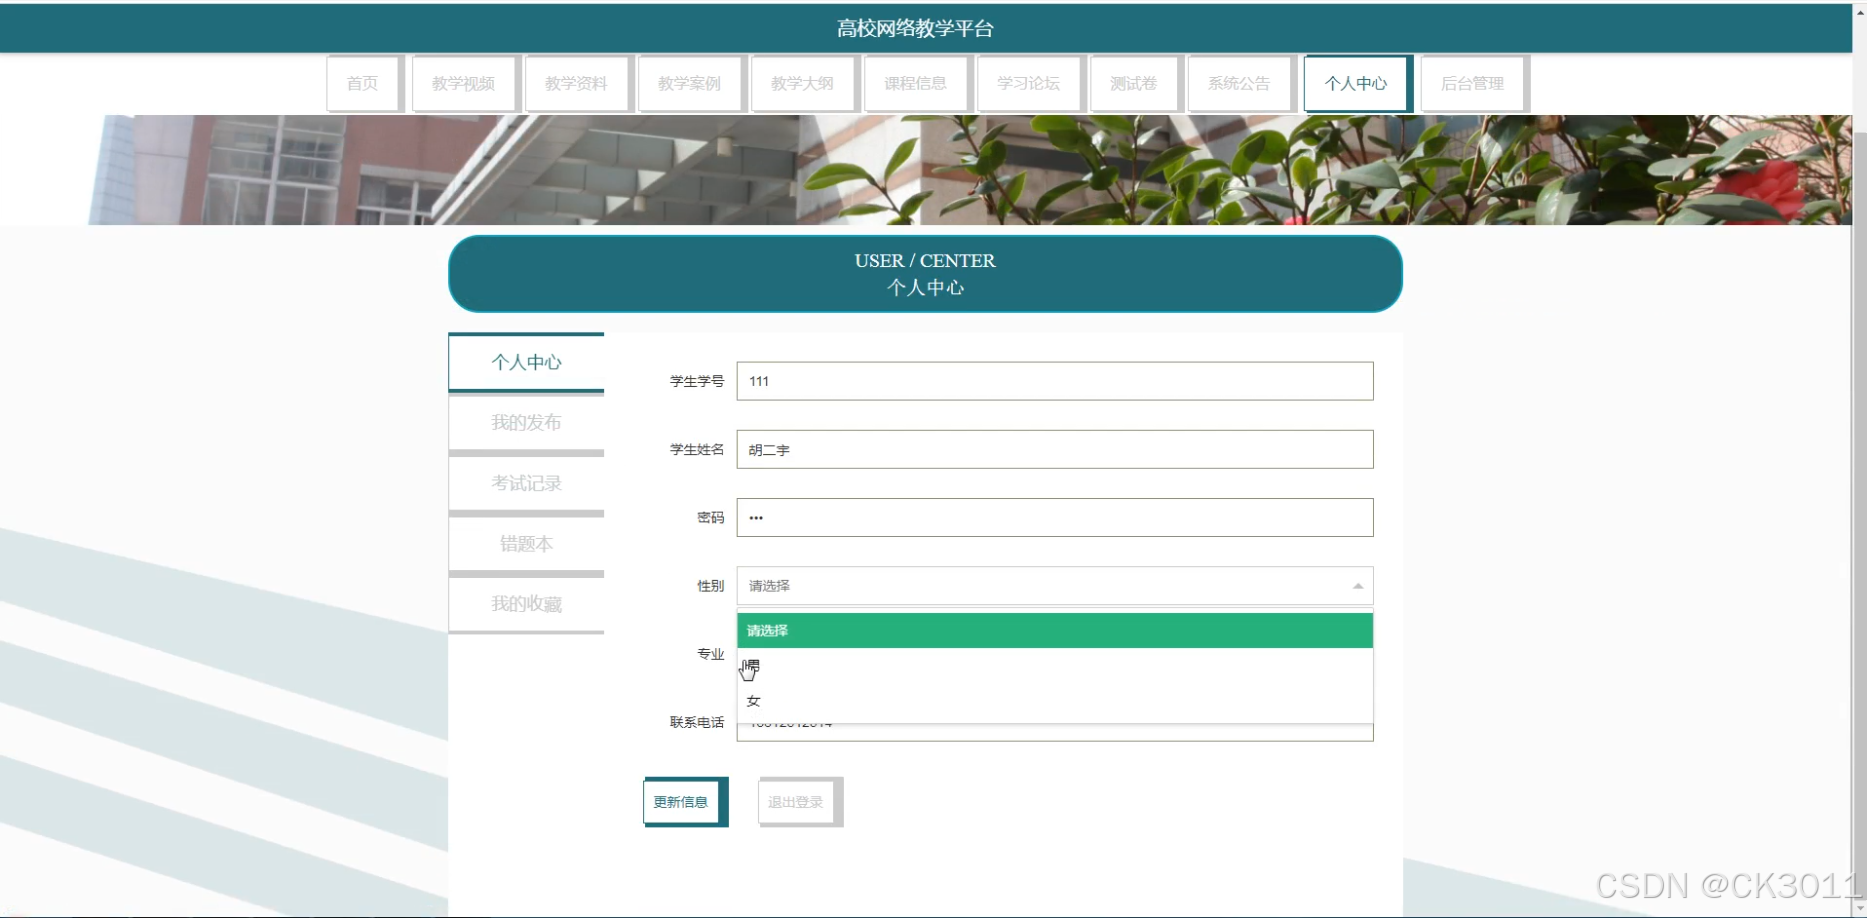This screenshot has height=918, width=1867.
Task: Open 错题本 in the left sidebar
Action: (526, 544)
